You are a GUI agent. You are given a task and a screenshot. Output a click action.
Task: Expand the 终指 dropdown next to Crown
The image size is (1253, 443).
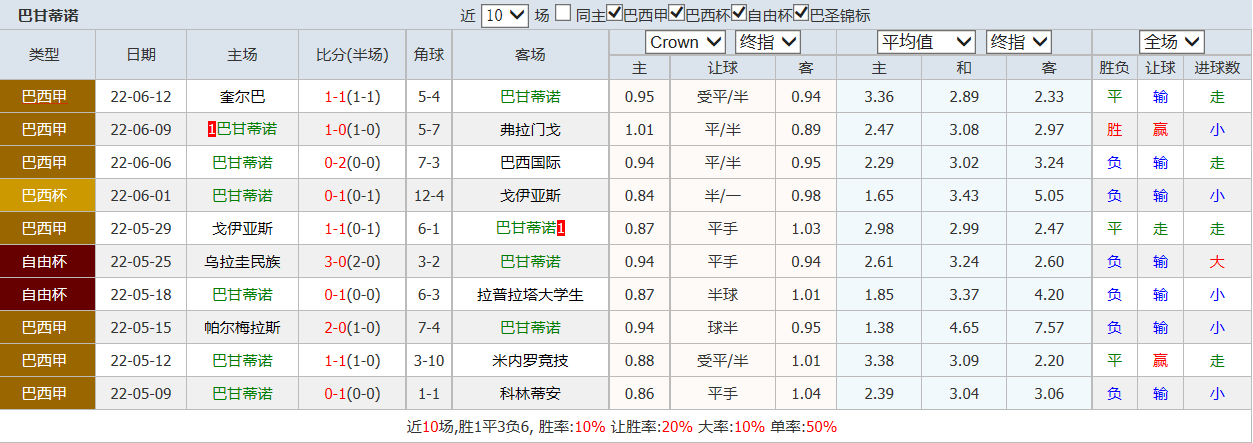(x=767, y=42)
